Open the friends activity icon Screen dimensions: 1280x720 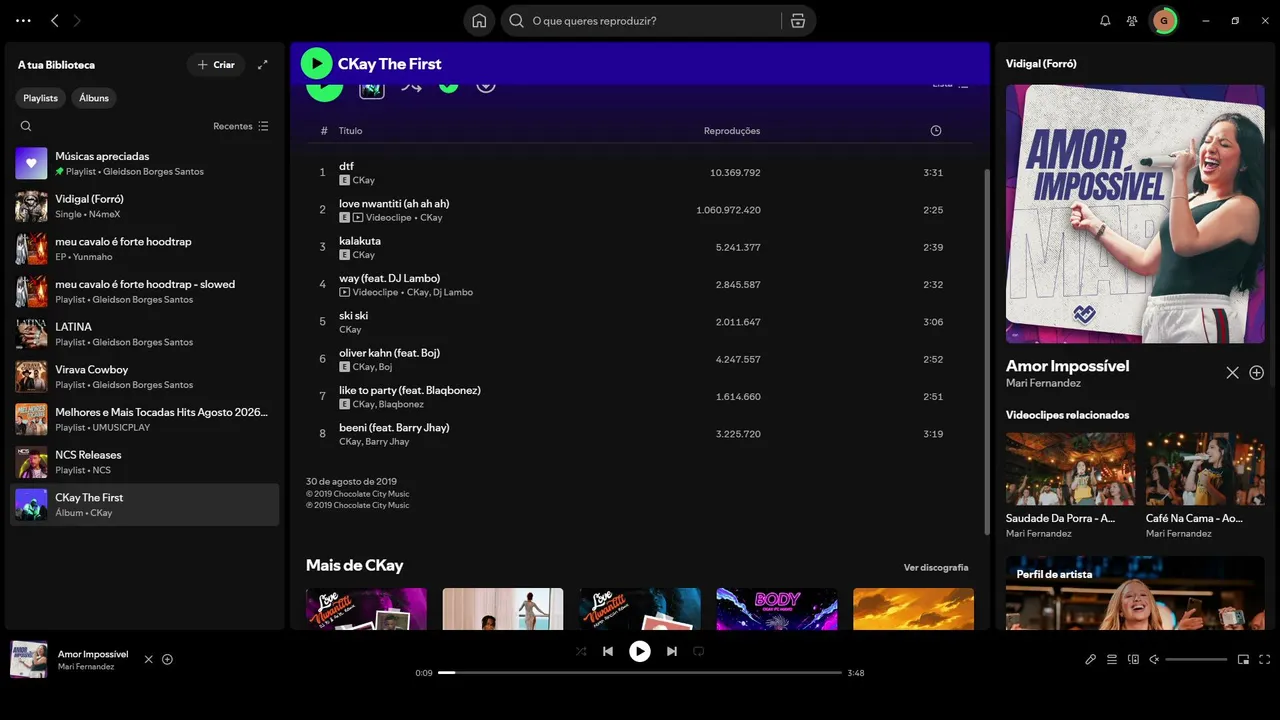coord(1132,21)
